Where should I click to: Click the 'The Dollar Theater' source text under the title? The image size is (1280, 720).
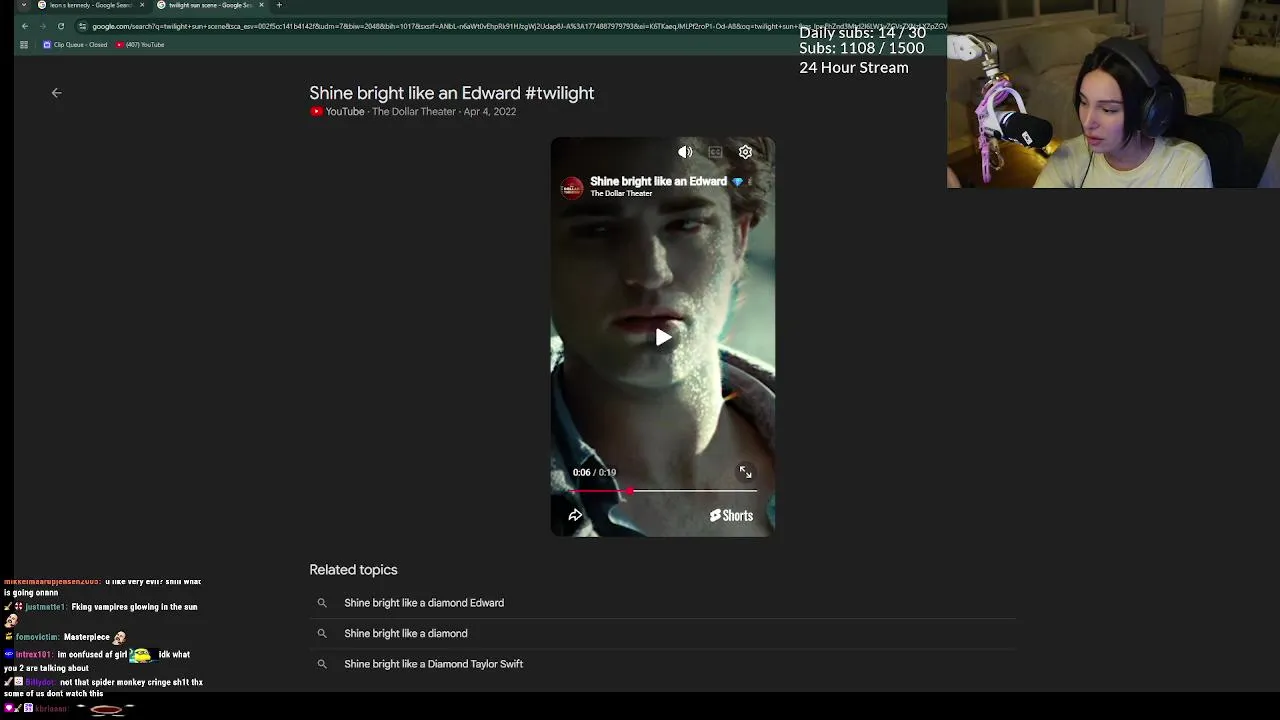[414, 112]
